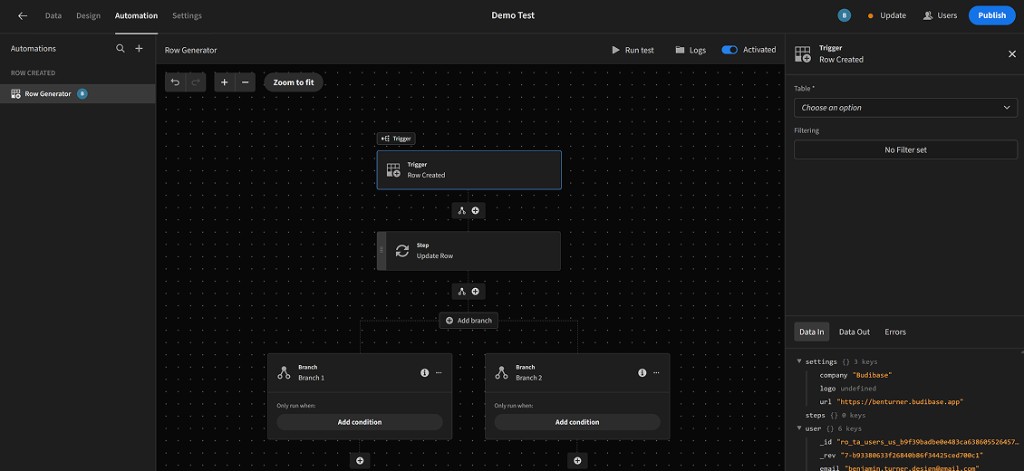Open the info icon on Branch 1
The image size is (1024, 471).
[x=424, y=372]
